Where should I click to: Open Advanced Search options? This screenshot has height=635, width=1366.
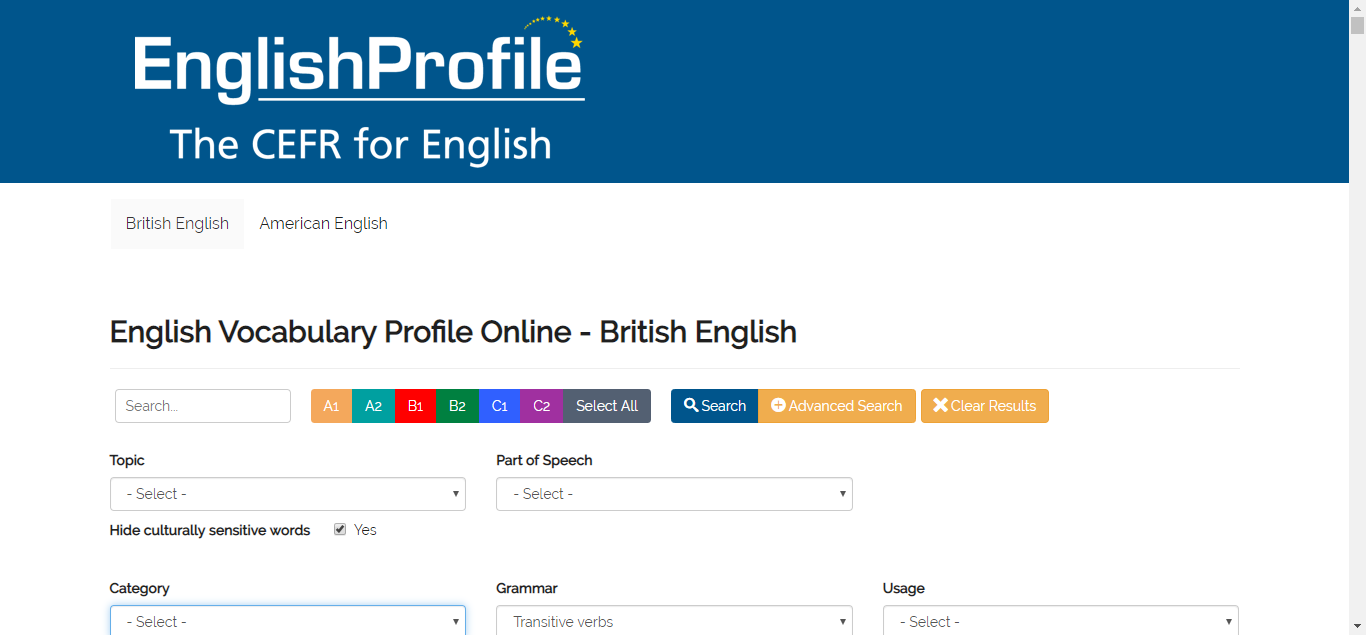(837, 406)
